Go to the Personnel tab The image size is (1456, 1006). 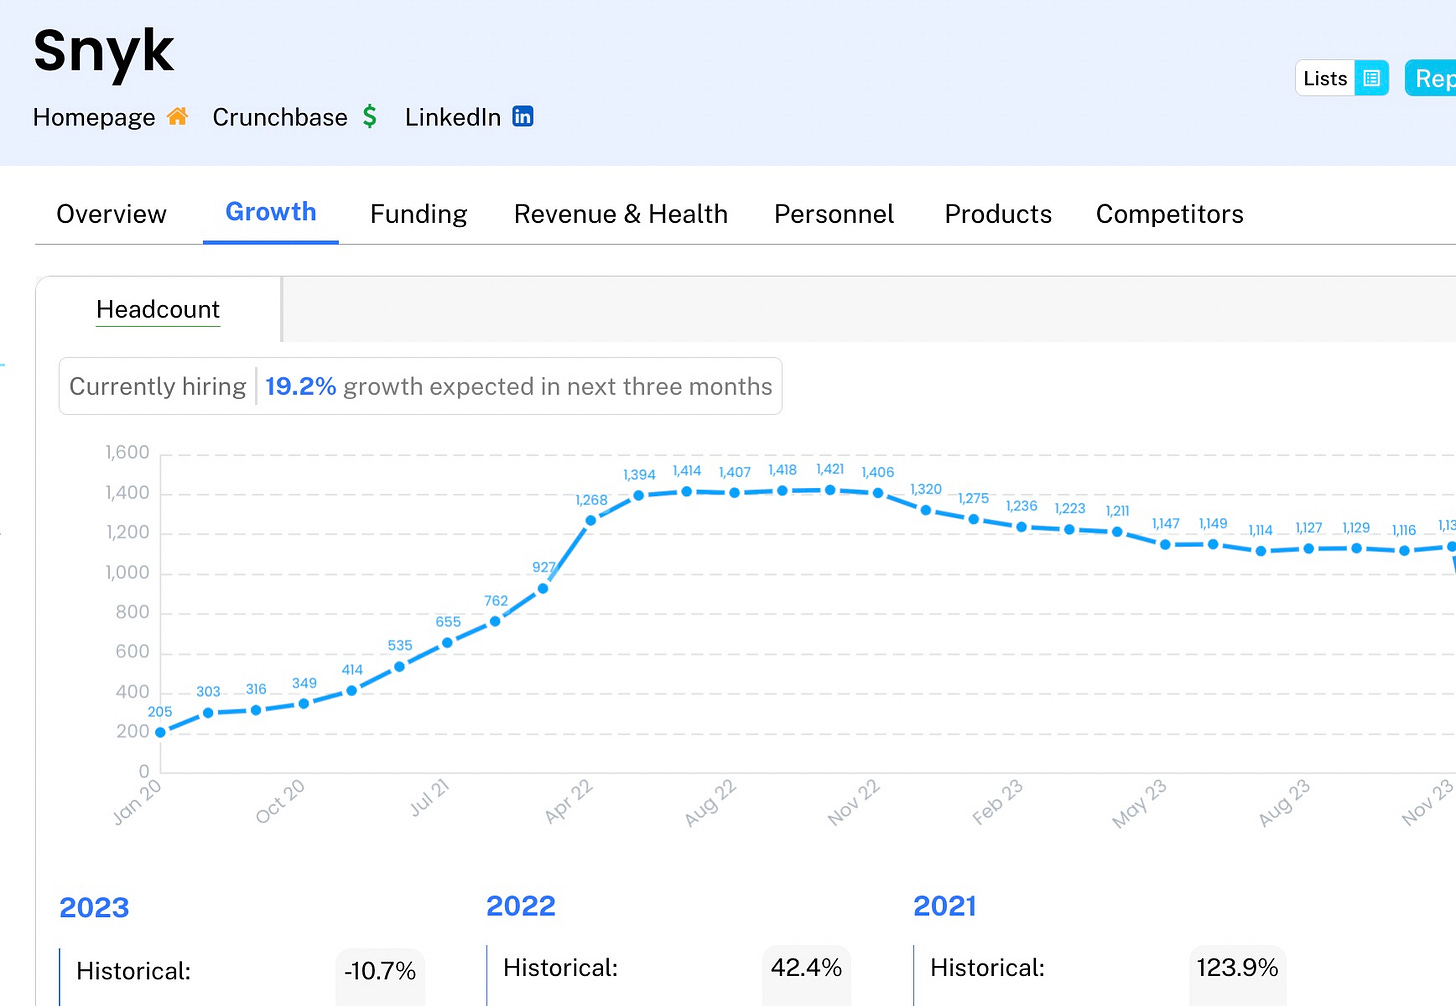coord(834,214)
